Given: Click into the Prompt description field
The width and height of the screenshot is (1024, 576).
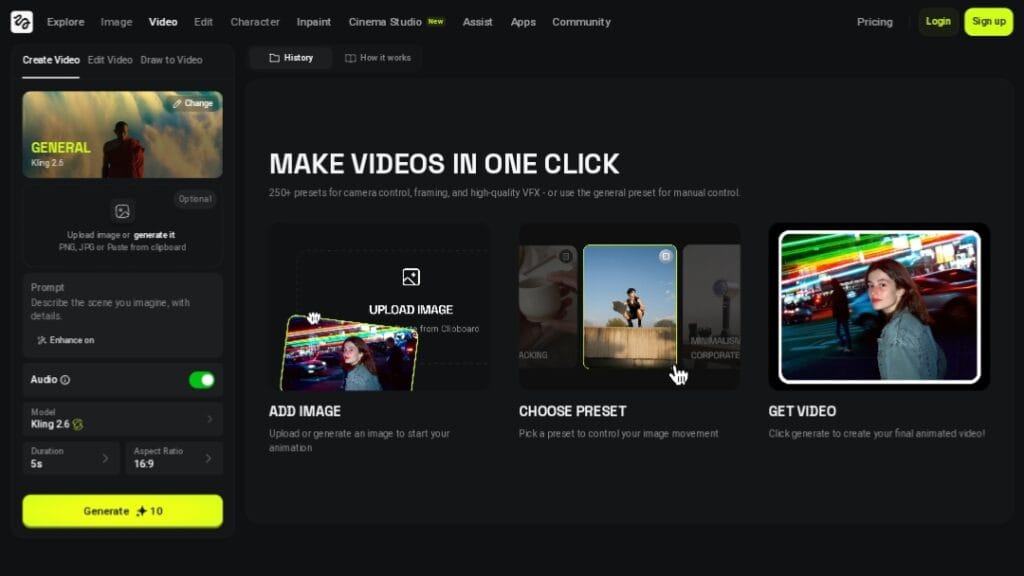Looking at the screenshot, I should 122,308.
